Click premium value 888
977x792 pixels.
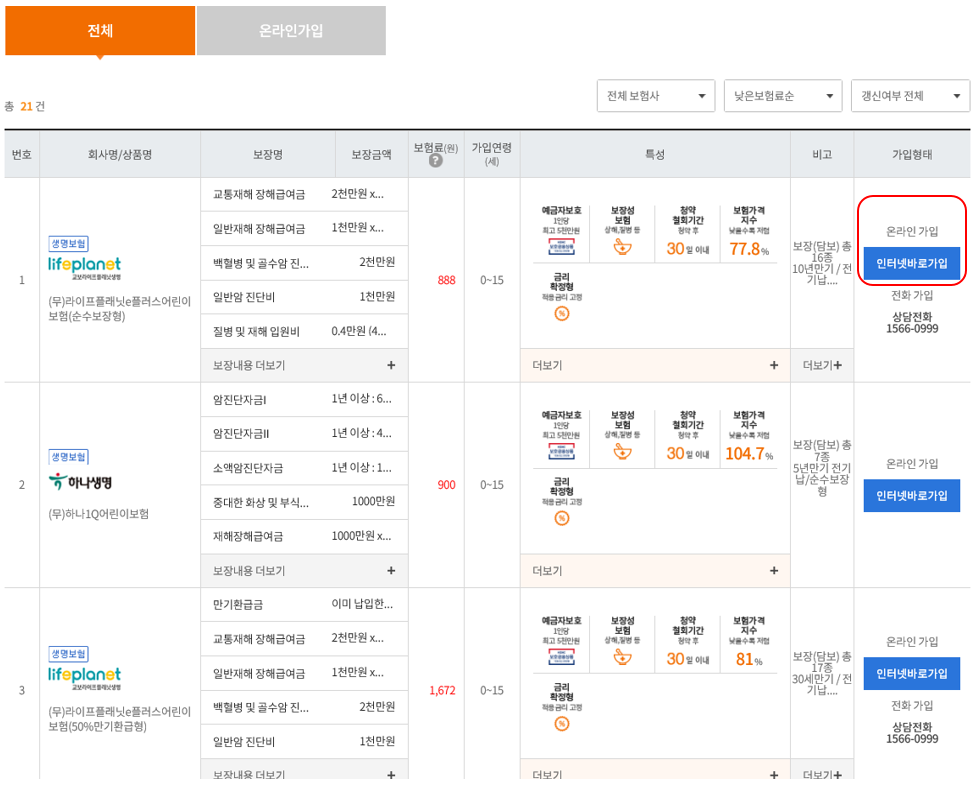(446, 280)
